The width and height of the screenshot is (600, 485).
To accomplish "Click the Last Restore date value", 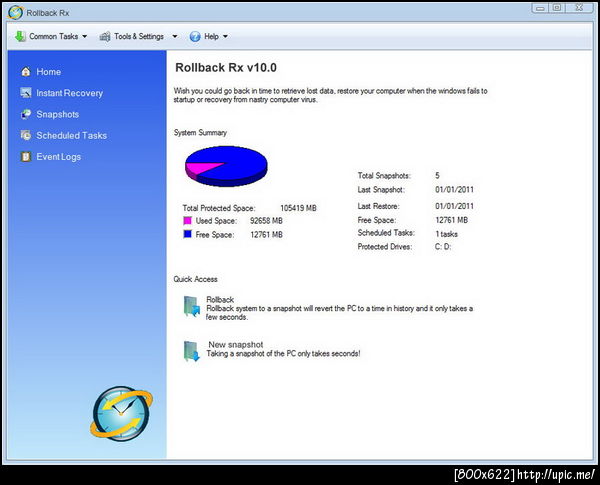I will pos(454,206).
